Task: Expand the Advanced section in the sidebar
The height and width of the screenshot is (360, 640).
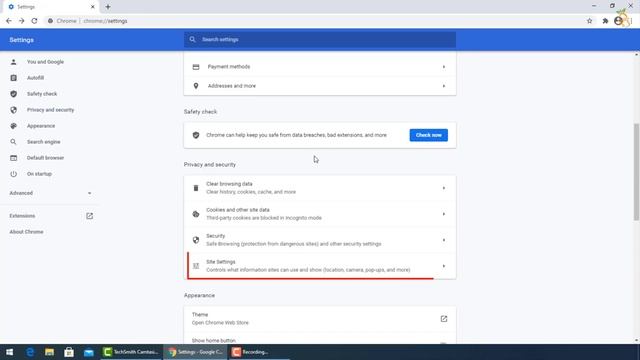Action: (x=50, y=193)
